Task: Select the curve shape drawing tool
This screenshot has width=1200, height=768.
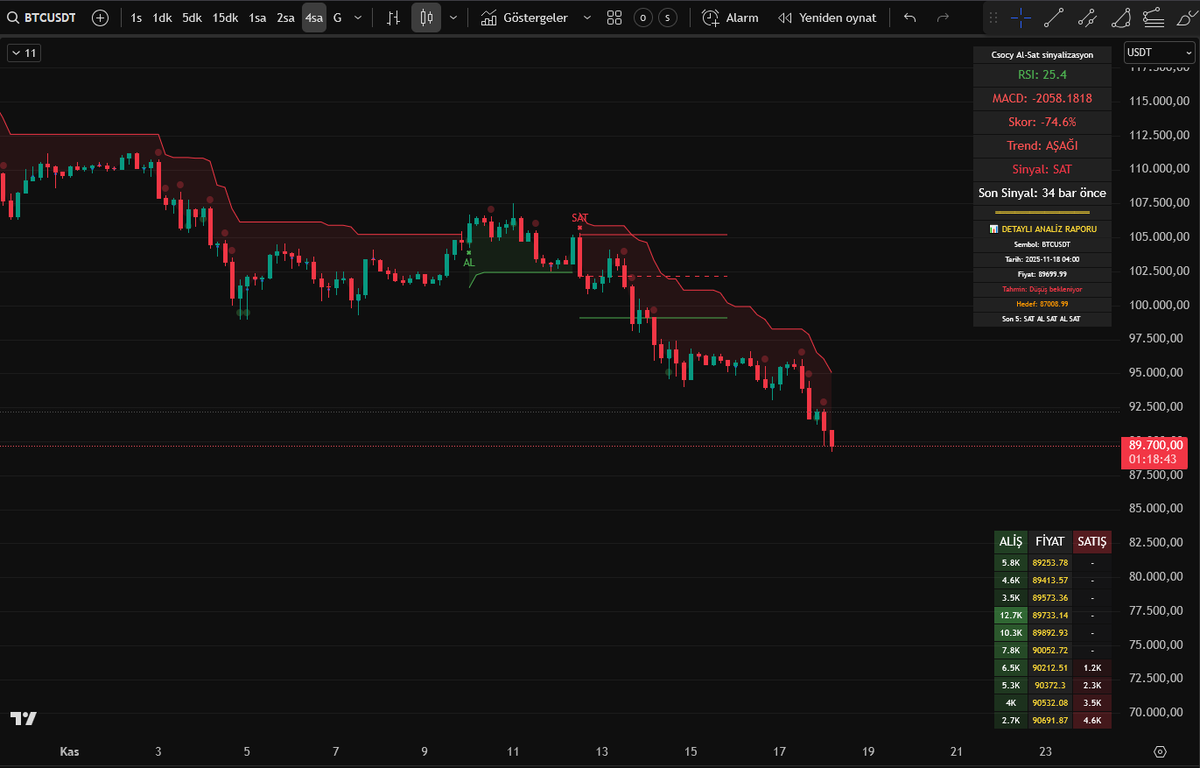Action: point(1120,18)
